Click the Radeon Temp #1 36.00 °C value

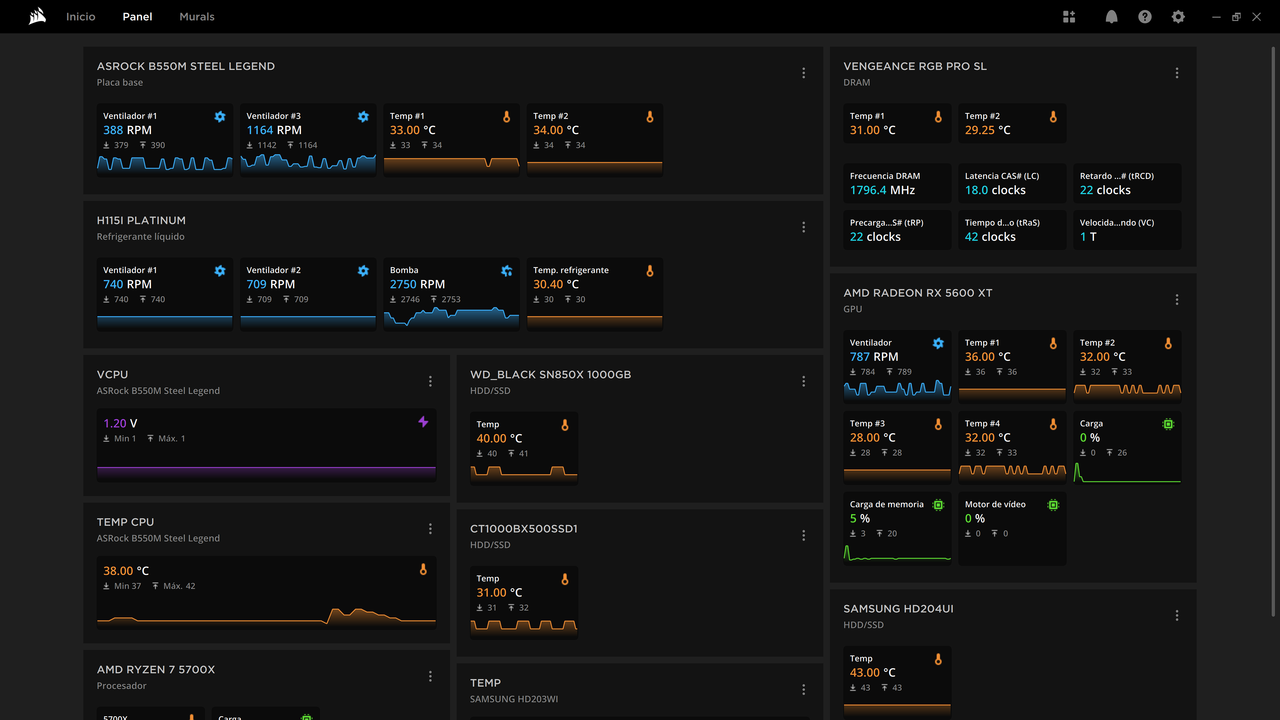tap(988, 357)
